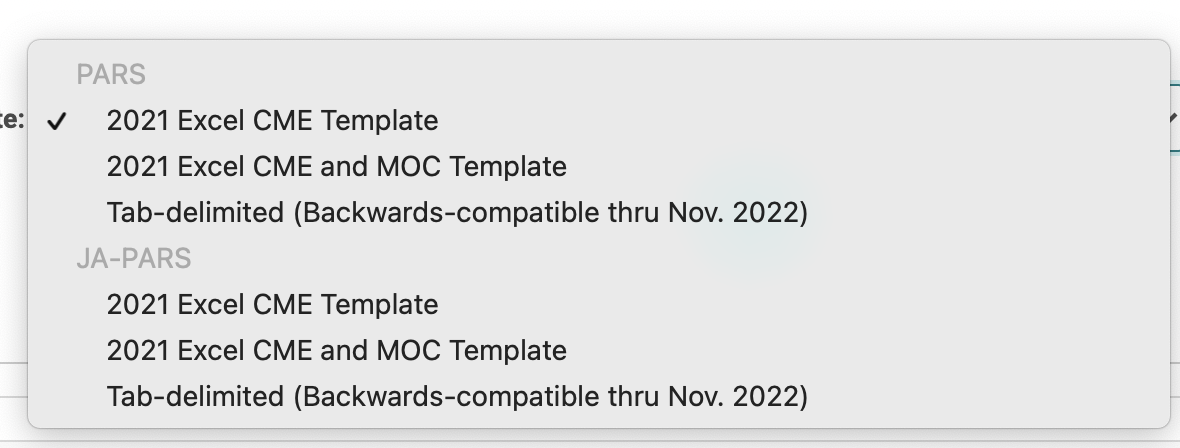The height and width of the screenshot is (448, 1180).
Task: Keep the currently checked PARS CME template
Action: (x=272, y=121)
